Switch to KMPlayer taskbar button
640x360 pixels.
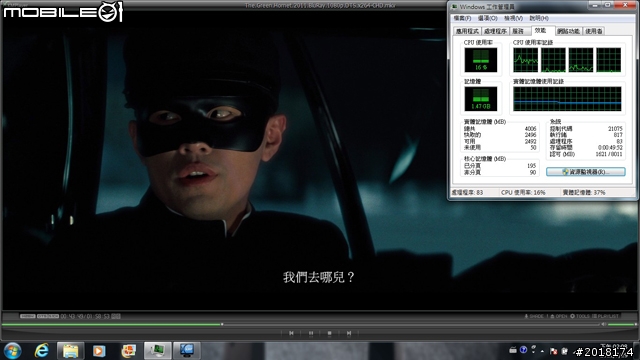coord(187,351)
